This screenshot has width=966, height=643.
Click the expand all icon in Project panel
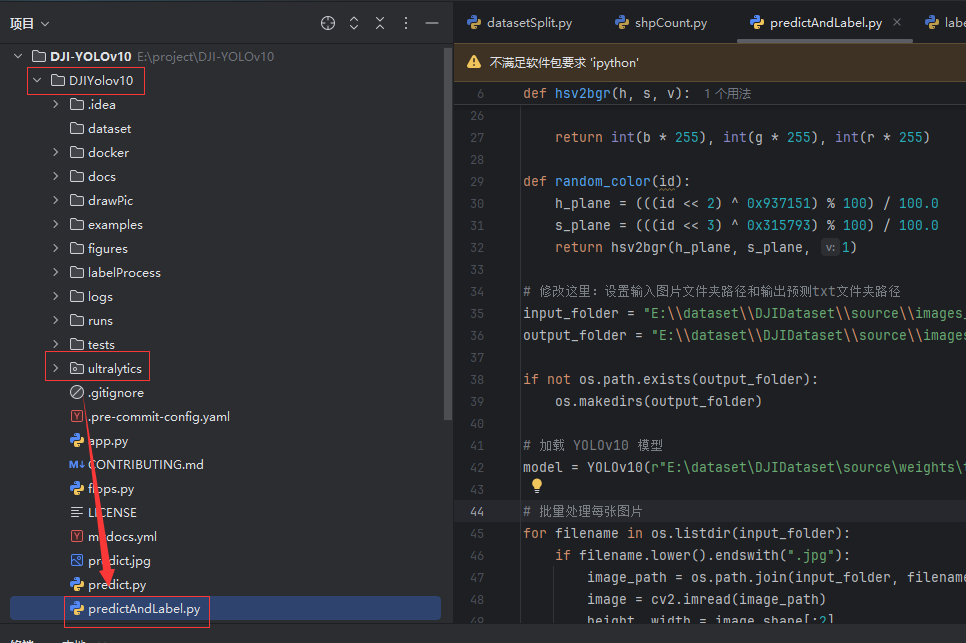tap(354, 23)
